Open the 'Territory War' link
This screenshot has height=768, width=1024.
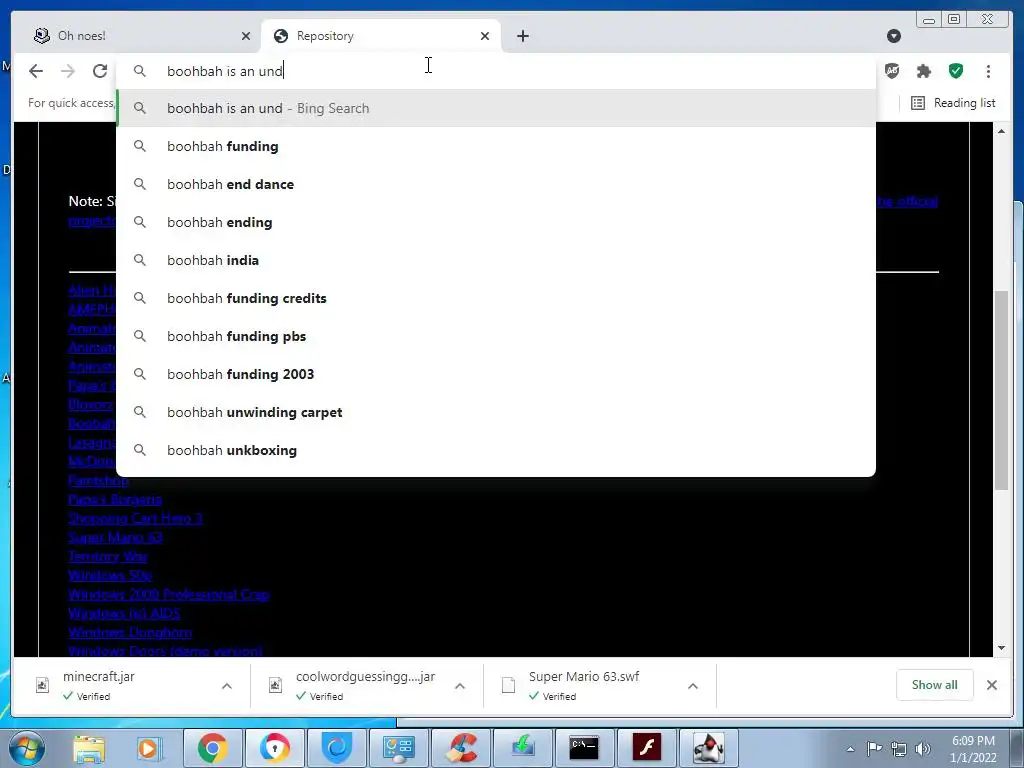pos(108,556)
